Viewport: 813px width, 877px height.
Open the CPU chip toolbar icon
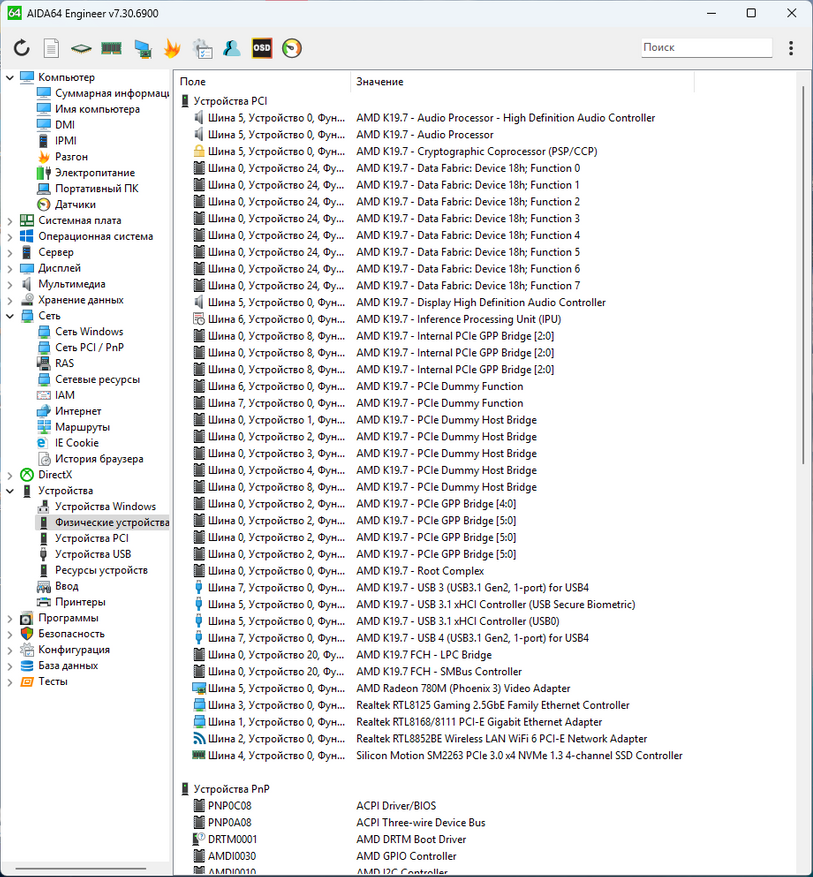click(x=81, y=49)
